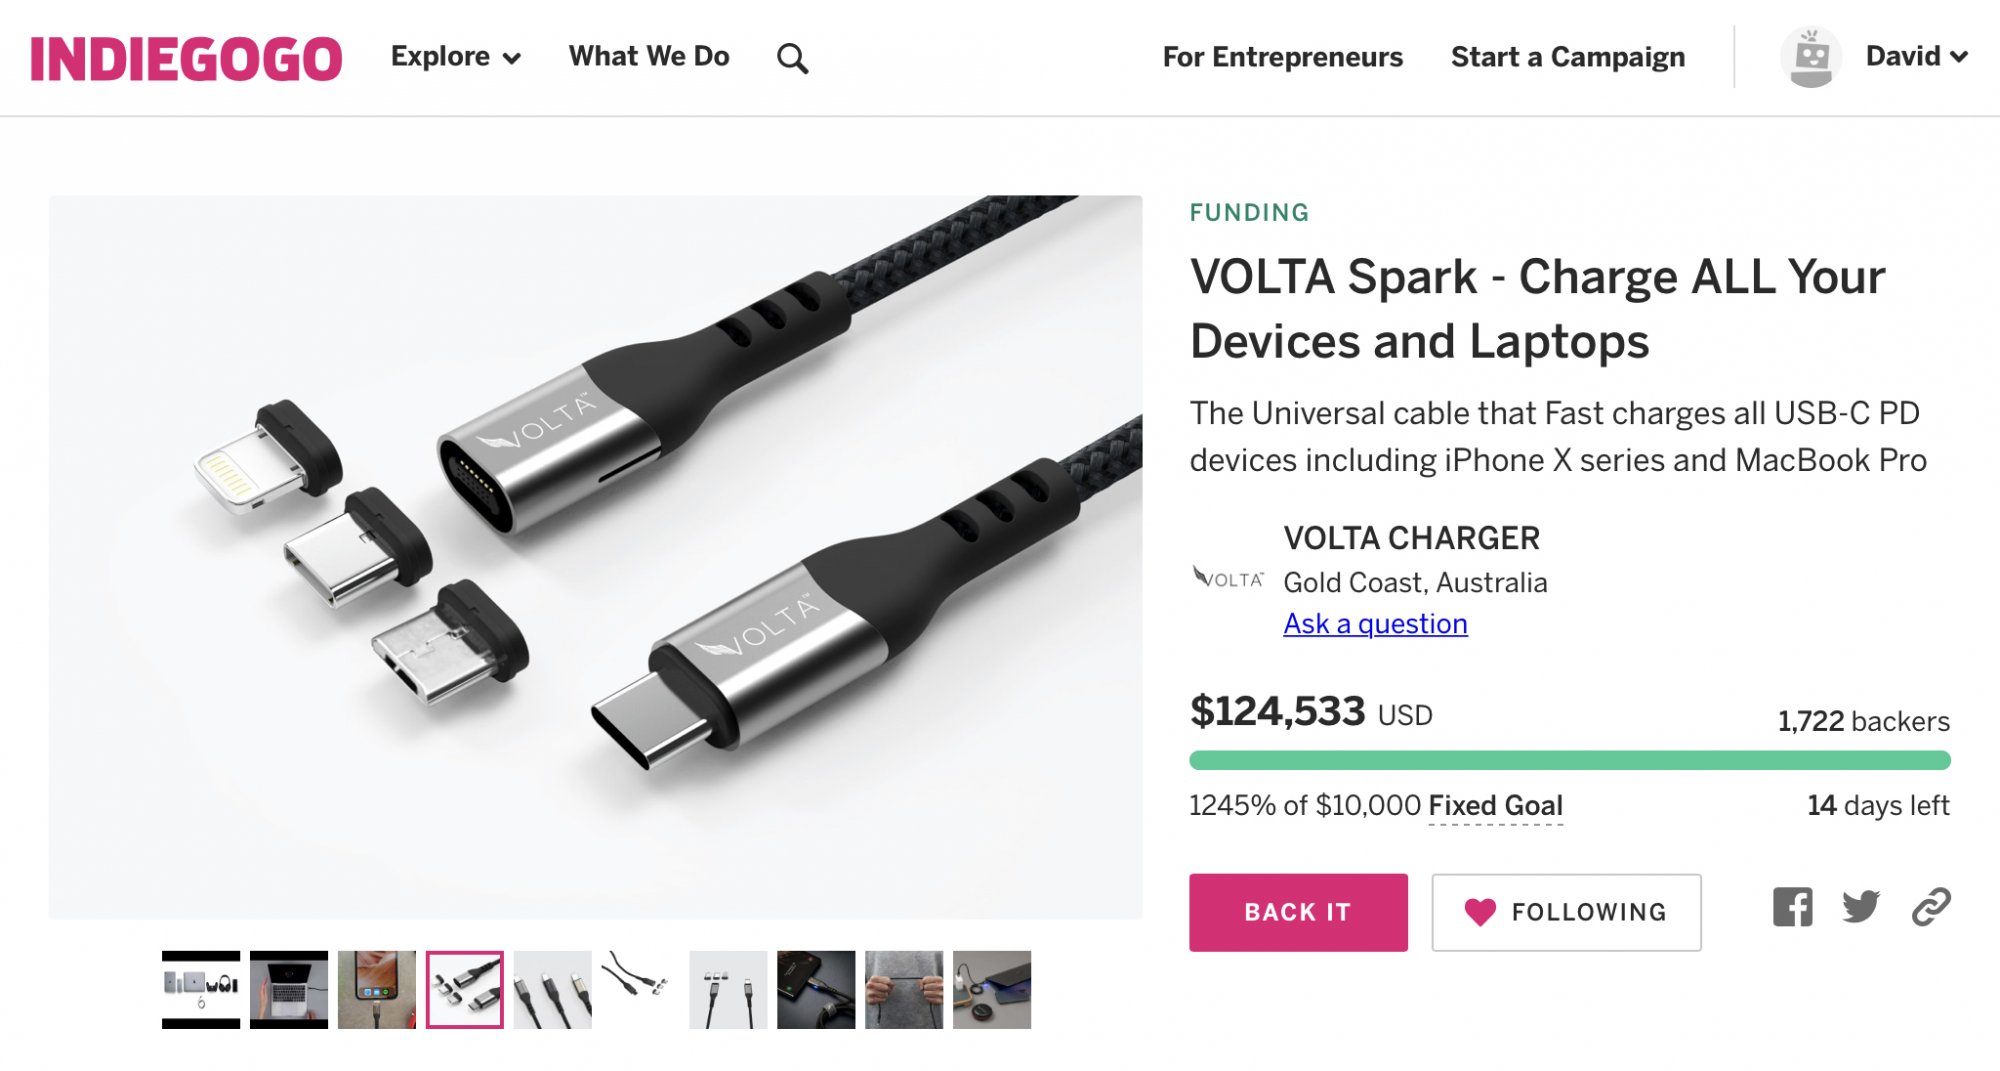Click David's robot avatar icon
This screenshot has height=1071, width=2000.
pos(1811,57)
